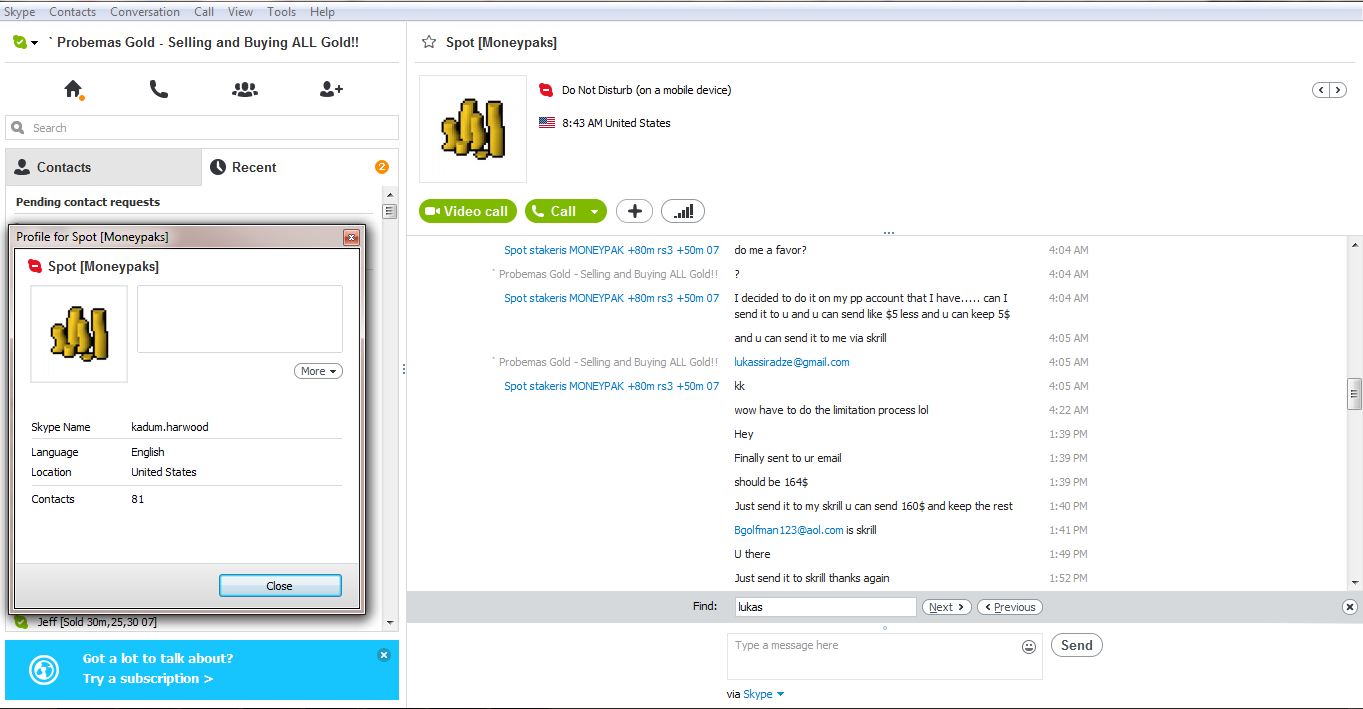
Task: Click the 4:22 AM timestamp
Action: pos(1068,410)
